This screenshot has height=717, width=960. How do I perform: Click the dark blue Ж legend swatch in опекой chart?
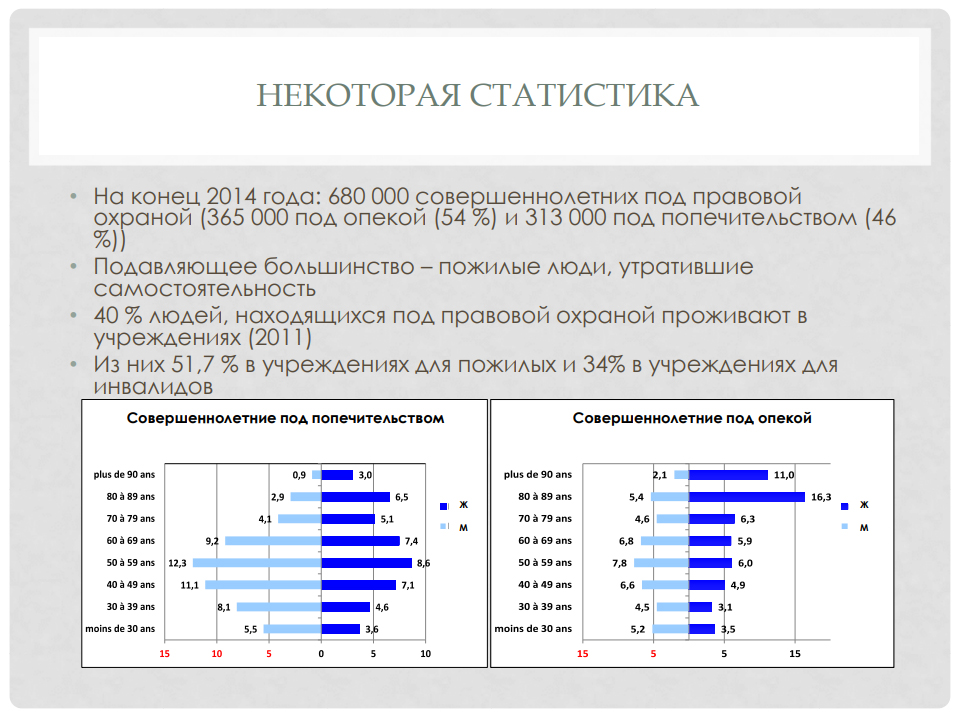(845, 506)
